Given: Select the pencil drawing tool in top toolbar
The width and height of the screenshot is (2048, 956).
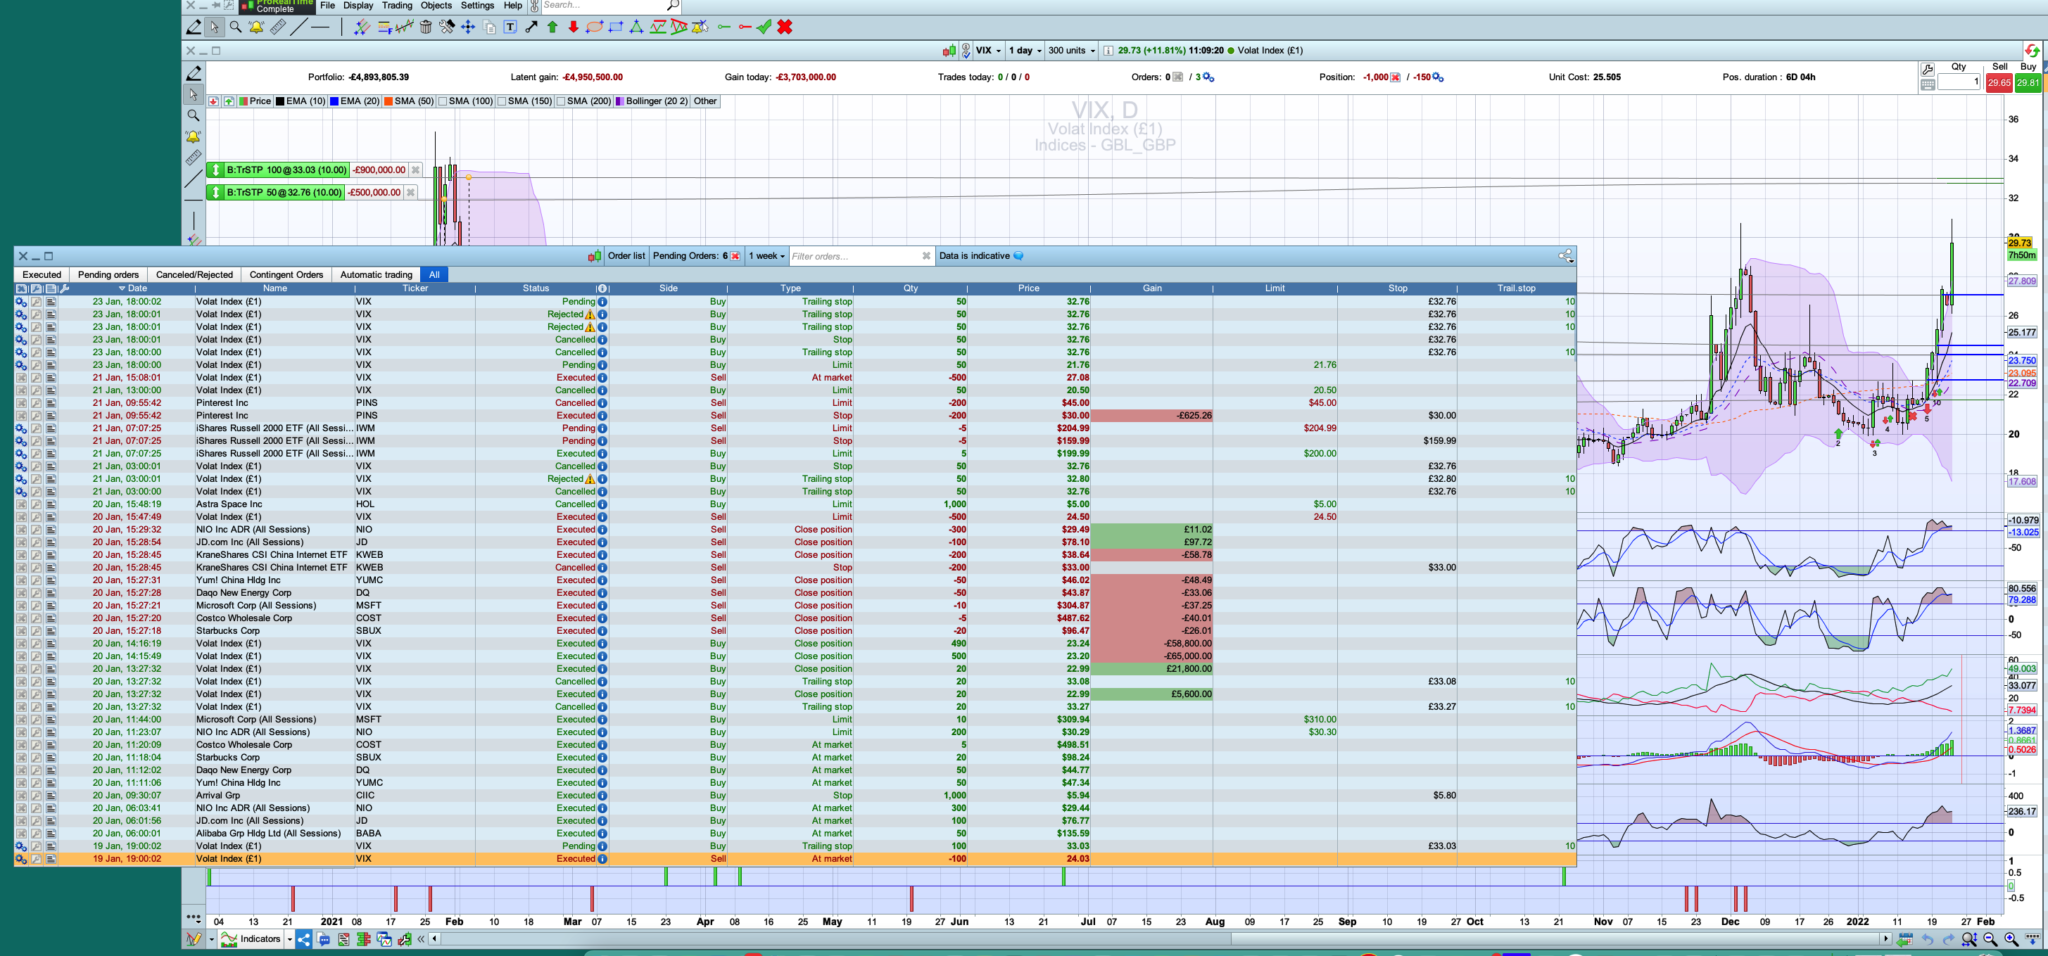Looking at the screenshot, I should pyautogui.click(x=194, y=27).
